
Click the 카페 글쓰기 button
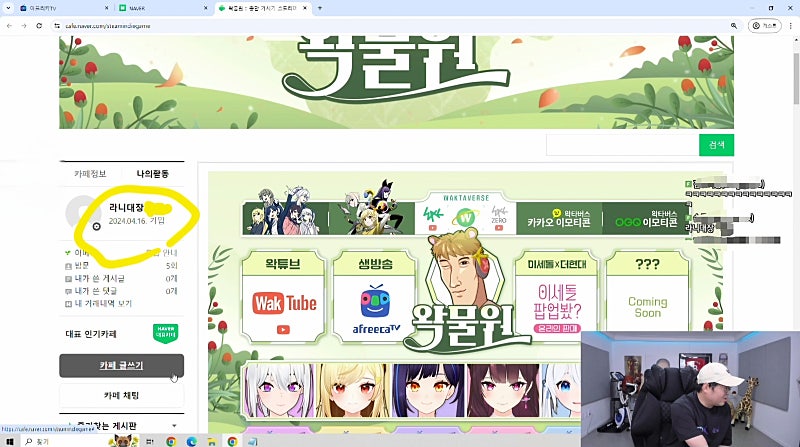pos(121,366)
